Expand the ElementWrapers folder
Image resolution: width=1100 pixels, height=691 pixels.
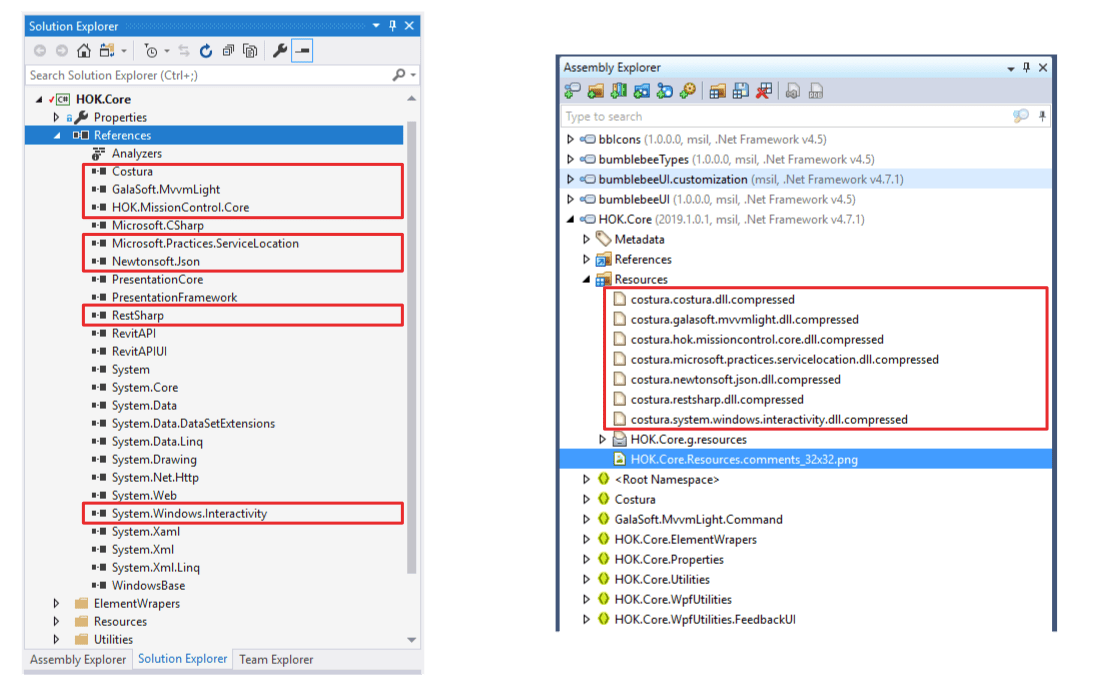[x=56, y=603]
